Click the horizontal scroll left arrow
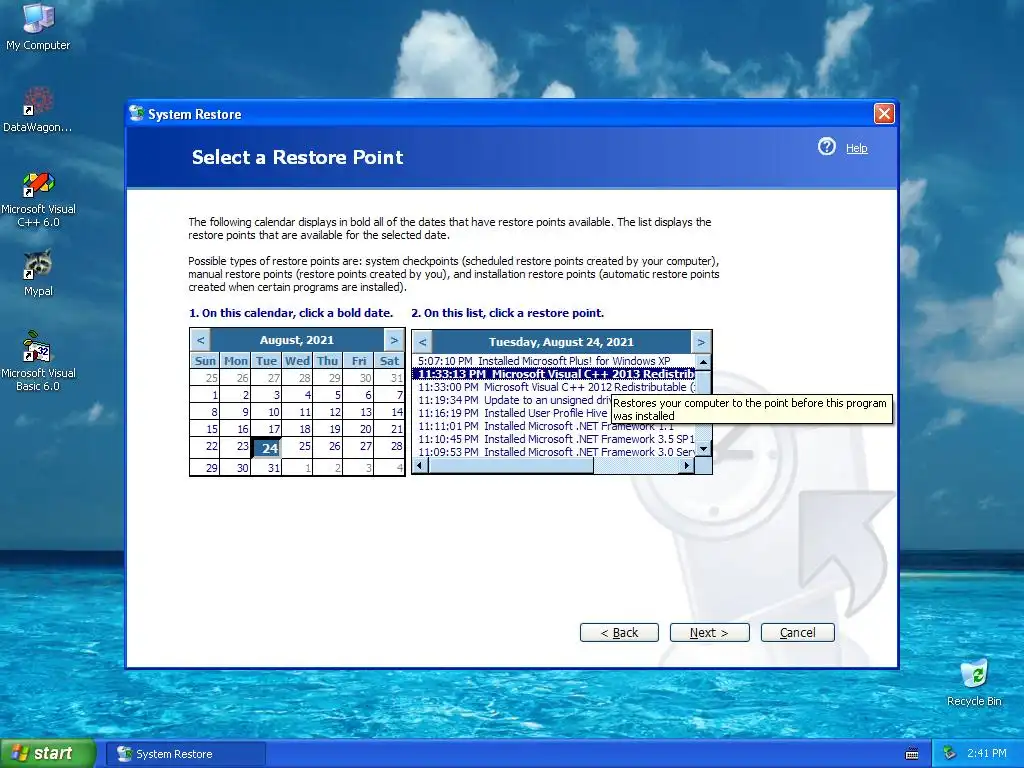Screen dimensions: 1024x768 pyautogui.click(x=421, y=465)
